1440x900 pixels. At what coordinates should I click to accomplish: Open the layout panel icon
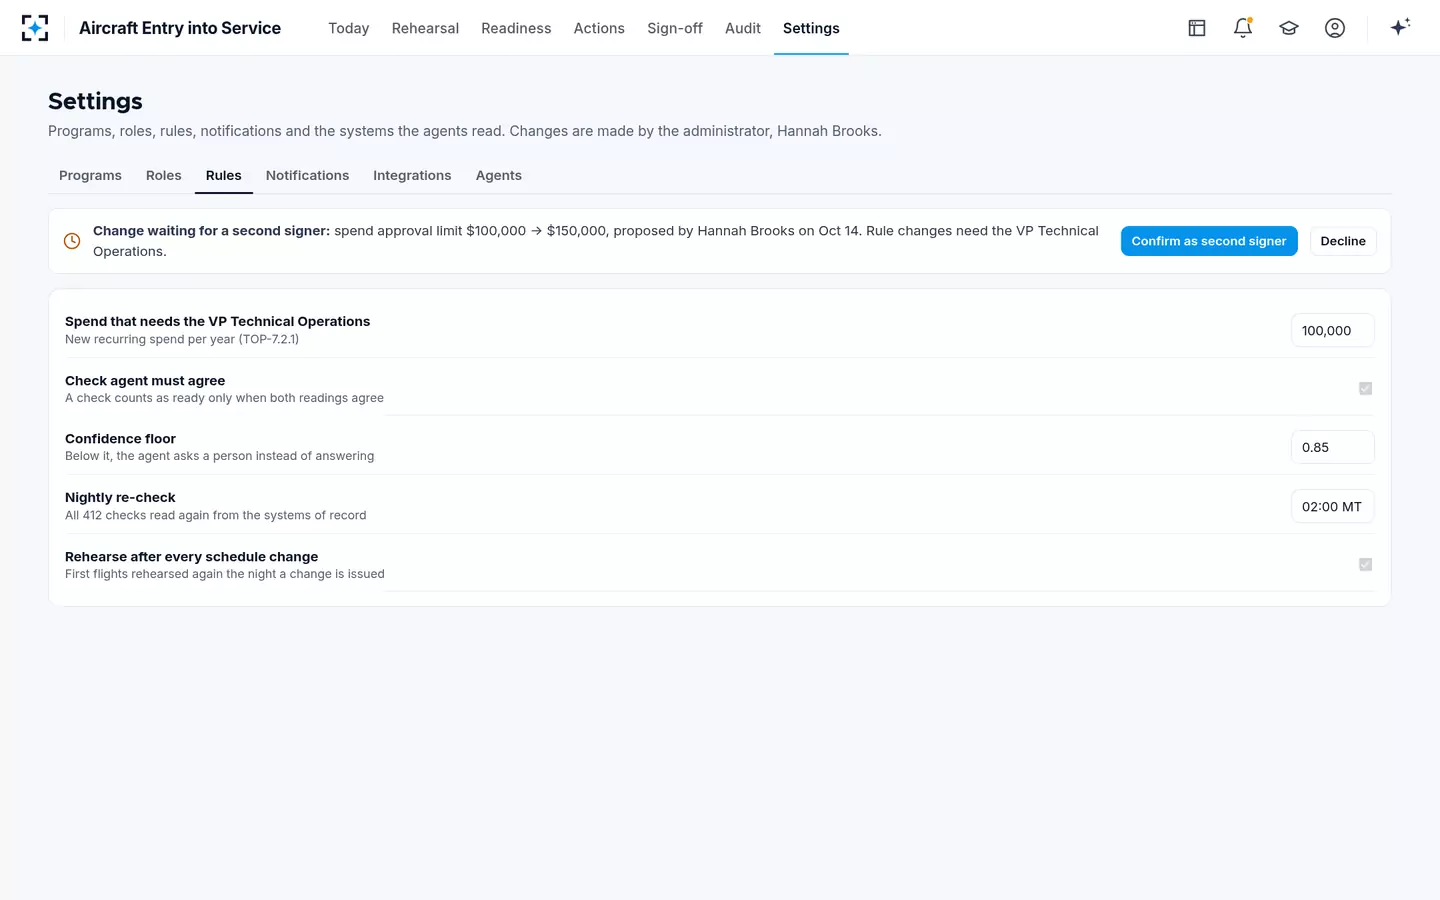(x=1197, y=28)
